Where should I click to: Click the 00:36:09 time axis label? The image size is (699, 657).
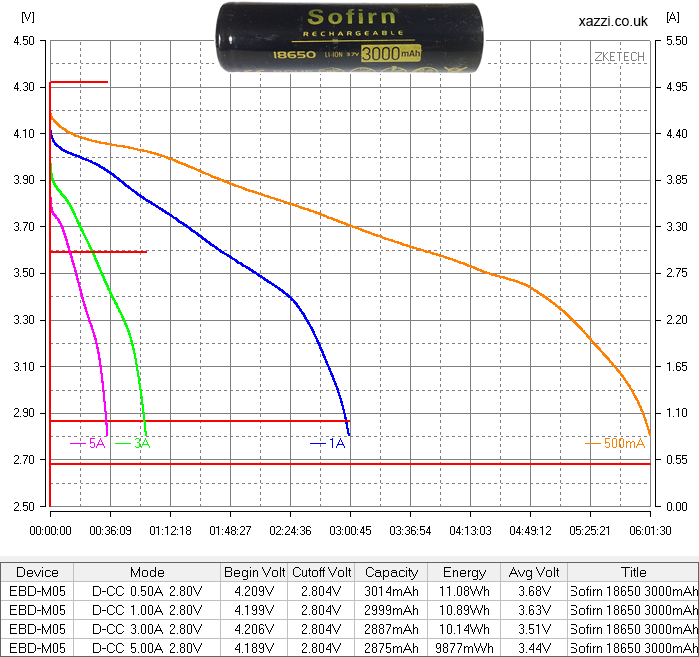(110, 530)
